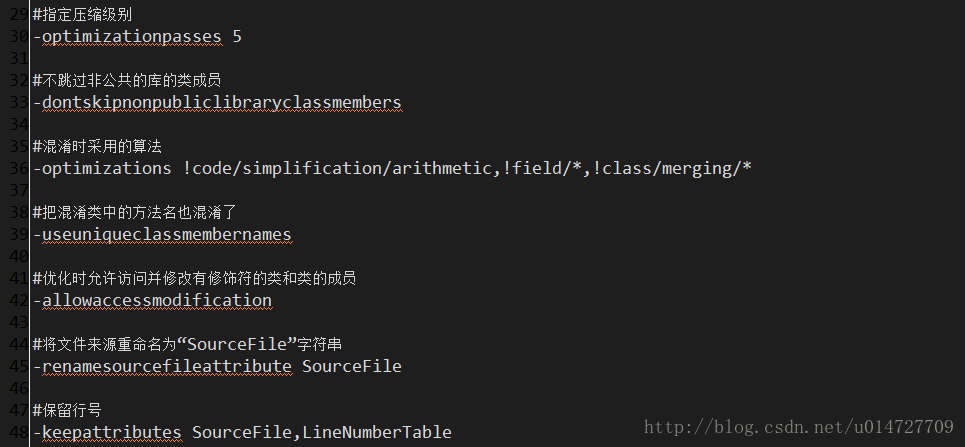Select line number 30 in gutter
Viewport: 965px width, 447px height.
point(18,36)
